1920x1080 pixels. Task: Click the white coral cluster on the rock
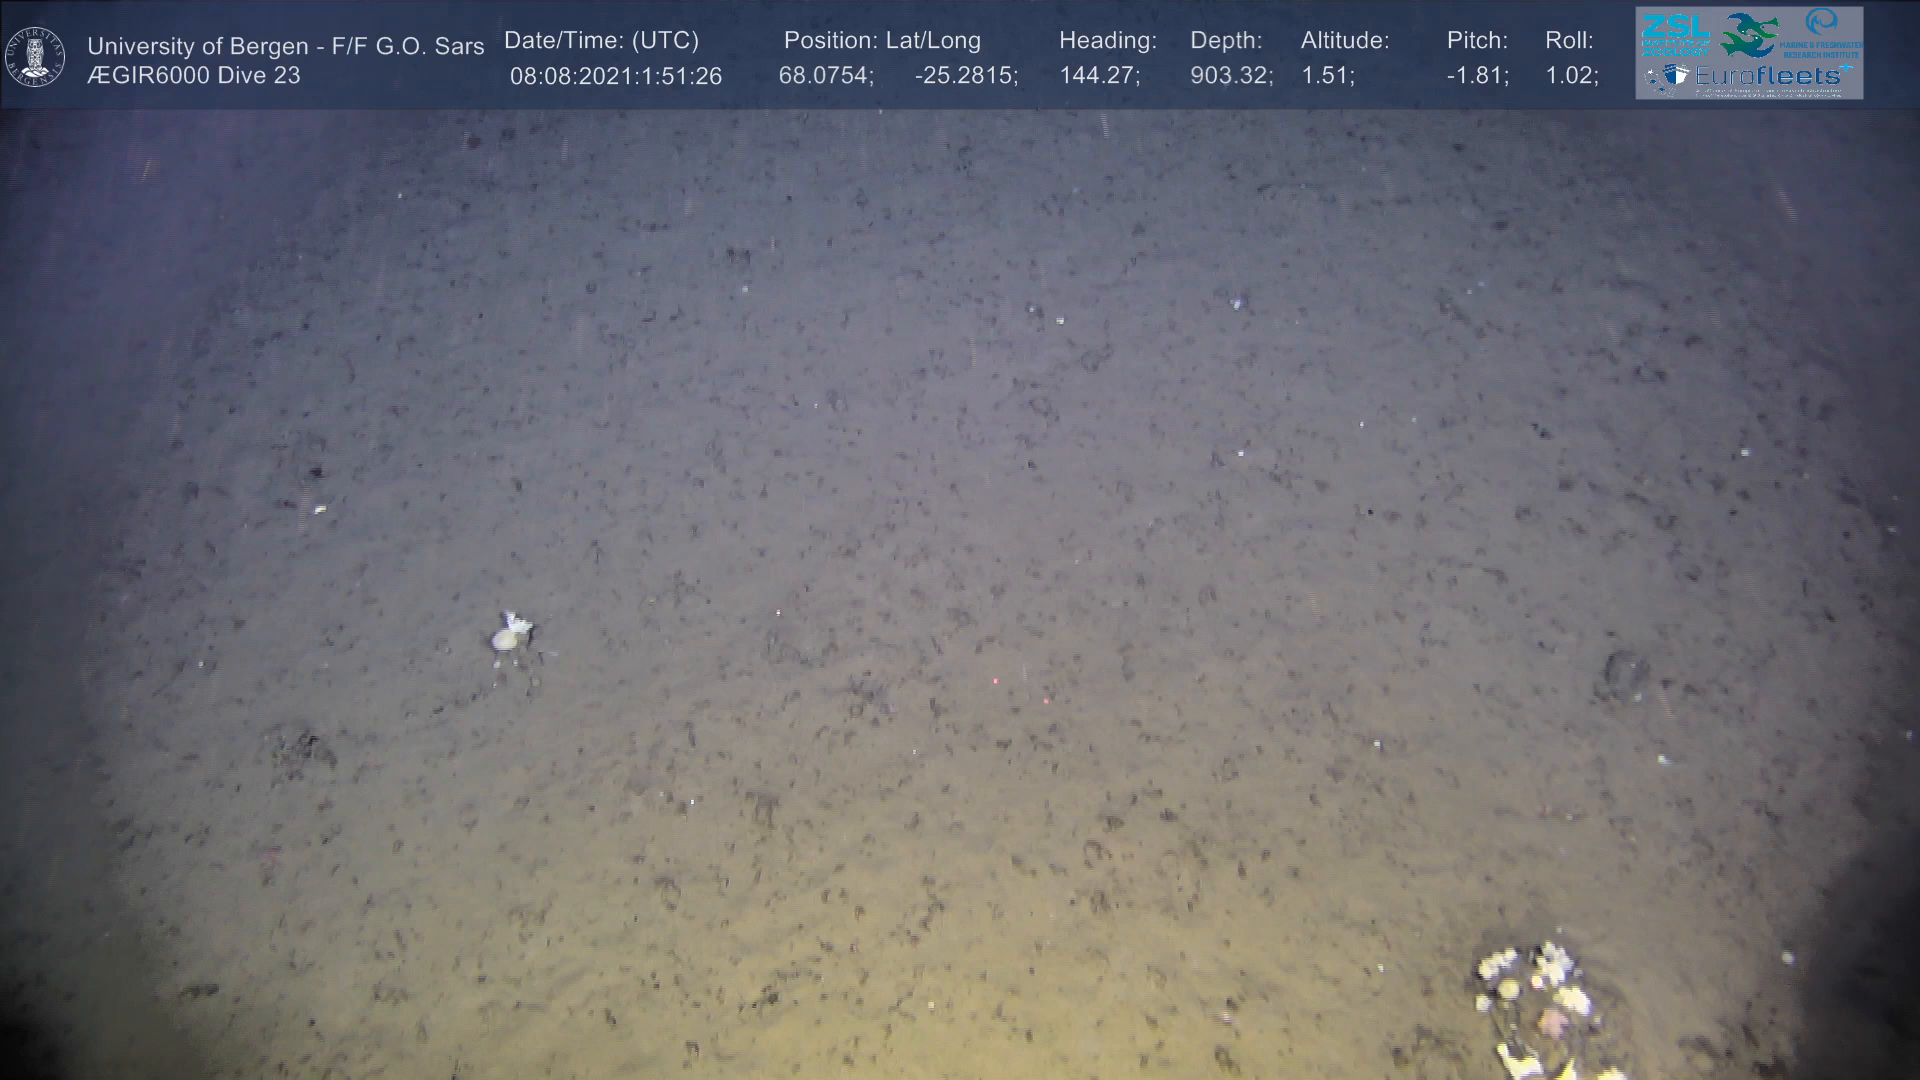click(1531, 986)
